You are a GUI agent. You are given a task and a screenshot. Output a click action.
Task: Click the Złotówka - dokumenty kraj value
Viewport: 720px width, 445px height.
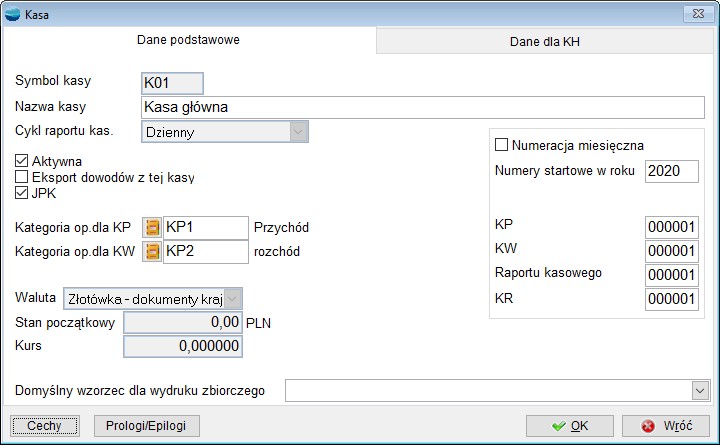[145, 299]
